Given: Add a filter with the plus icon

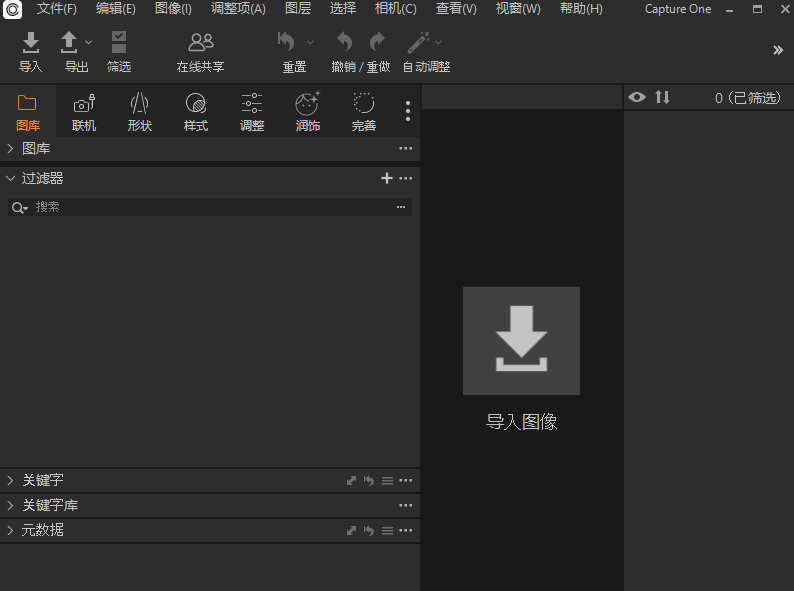Looking at the screenshot, I should (387, 178).
